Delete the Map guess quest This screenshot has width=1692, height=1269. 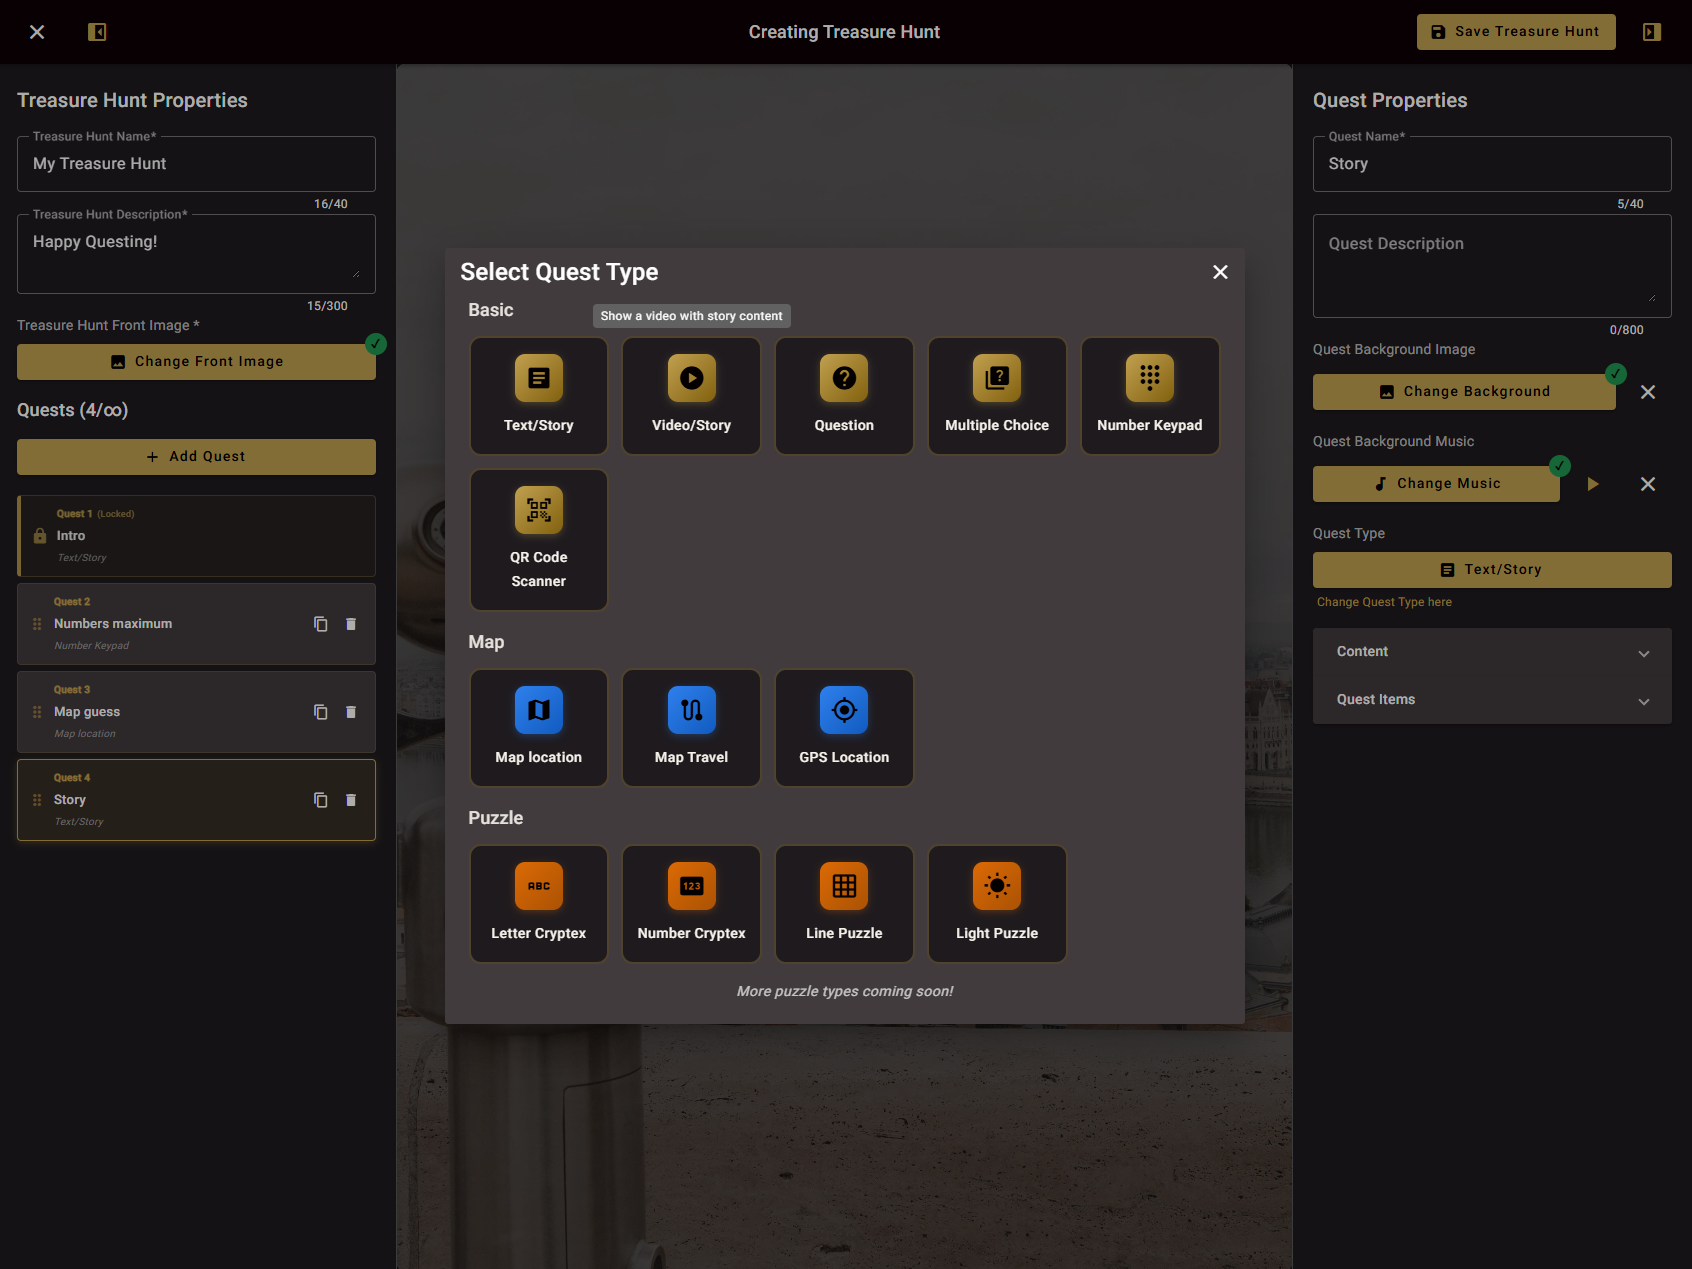[351, 711]
